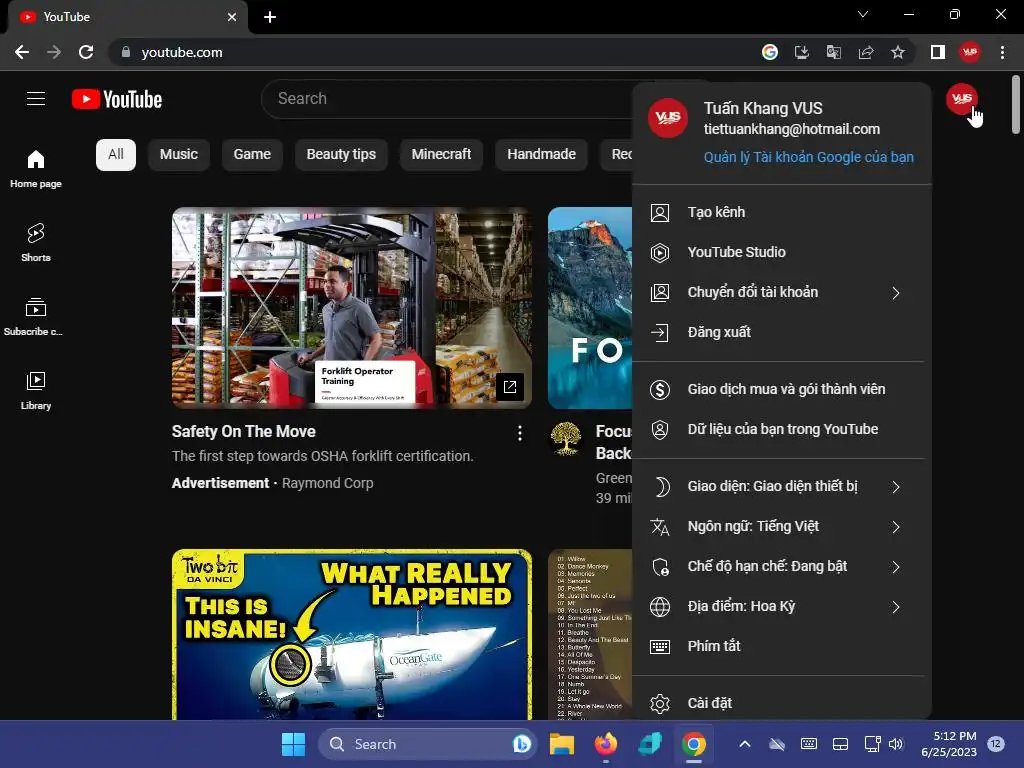Viewport: 1024px width, 768px height.
Task: Open File Explorer from taskbar
Action: (x=562, y=744)
